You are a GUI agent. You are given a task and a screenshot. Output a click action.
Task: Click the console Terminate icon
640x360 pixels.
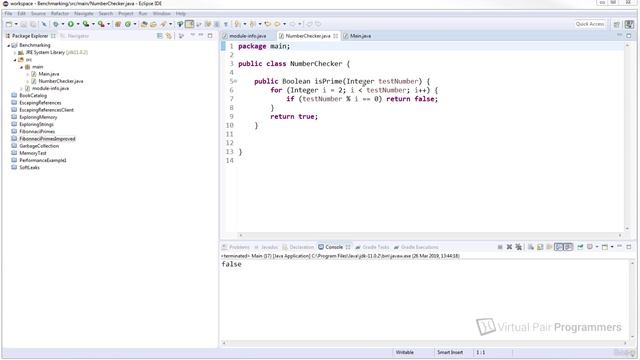pyautogui.click(x=500, y=247)
